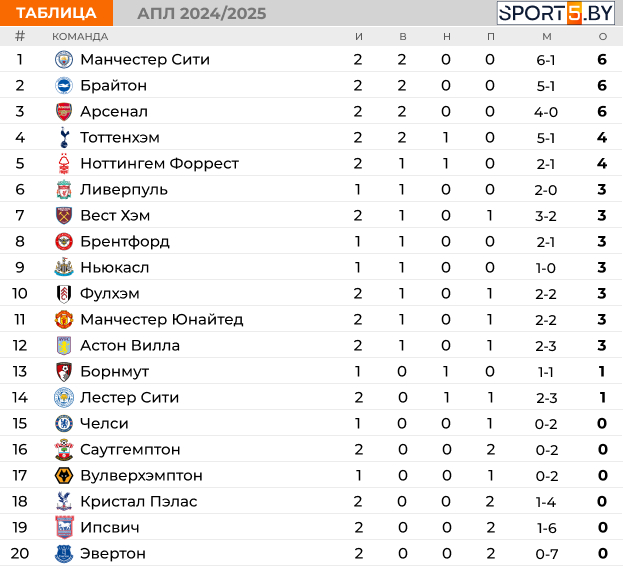The width and height of the screenshot is (623, 574).
Task: Click the КОМАНДА column header
Action: coord(80,37)
